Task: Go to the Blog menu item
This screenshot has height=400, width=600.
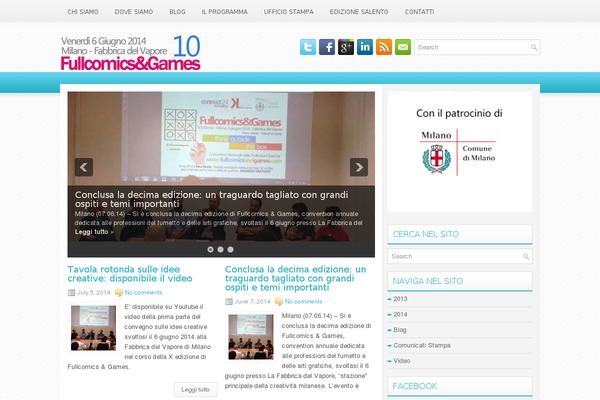Action: [178, 12]
